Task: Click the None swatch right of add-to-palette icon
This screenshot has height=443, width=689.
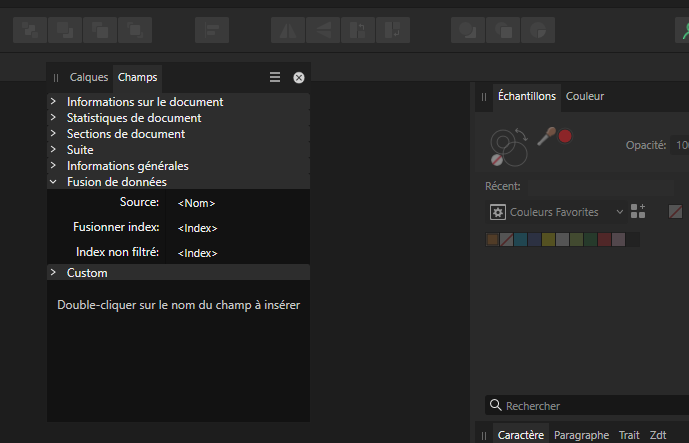Action: click(x=675, y=212)
